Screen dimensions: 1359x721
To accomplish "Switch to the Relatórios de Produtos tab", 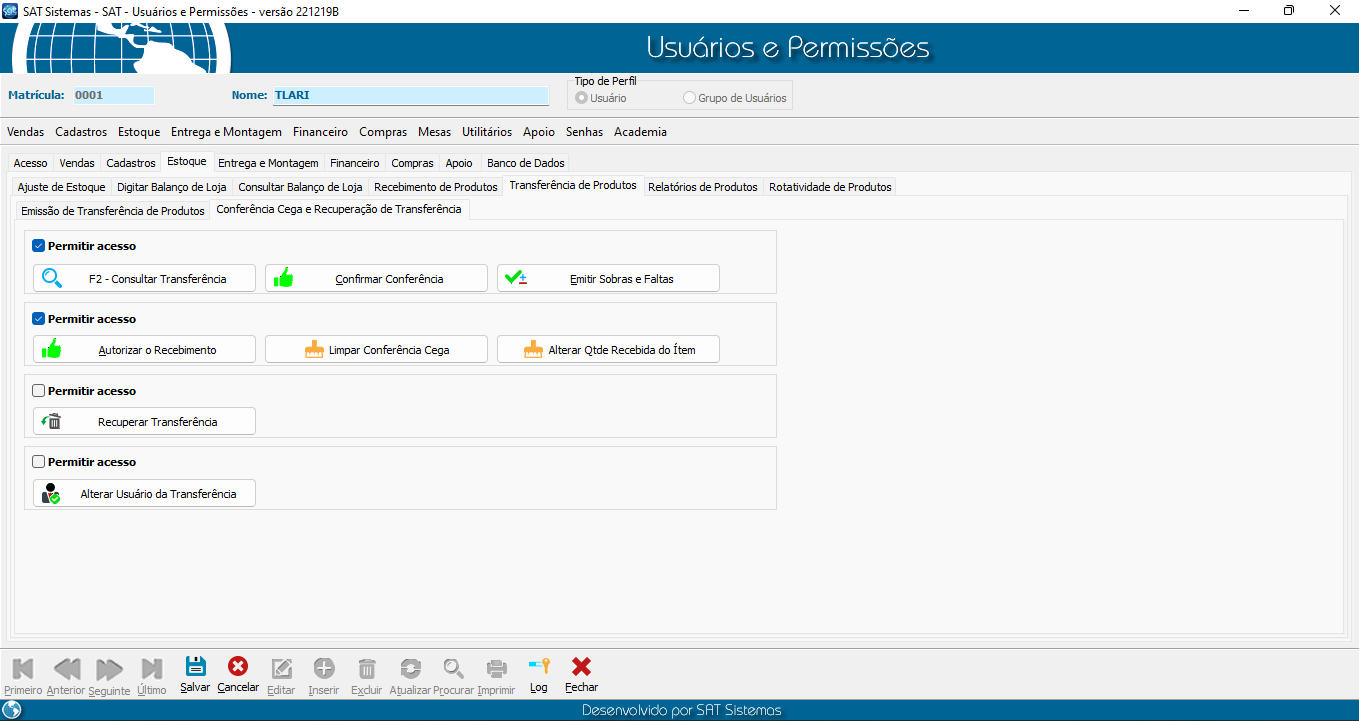I will click(702, 187).
